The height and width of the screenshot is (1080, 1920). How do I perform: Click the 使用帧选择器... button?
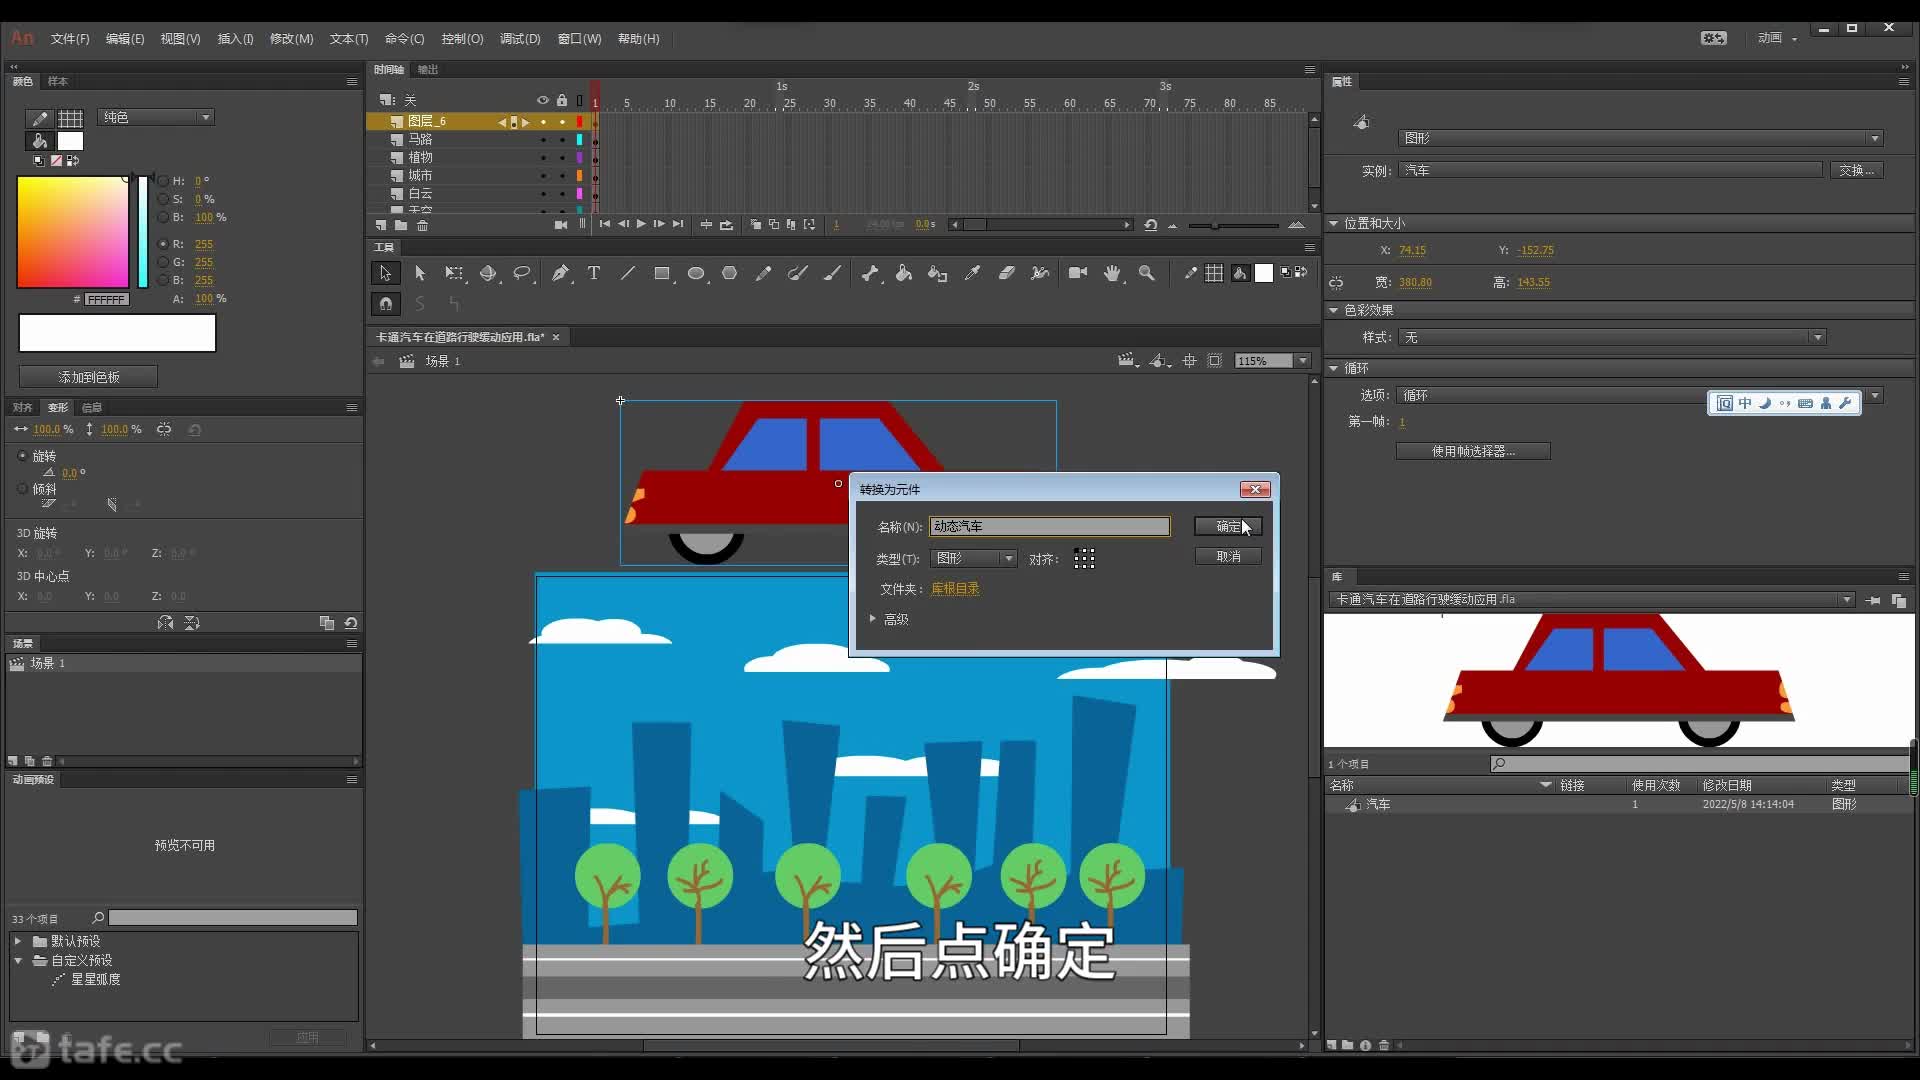[x=1473, y=452]
